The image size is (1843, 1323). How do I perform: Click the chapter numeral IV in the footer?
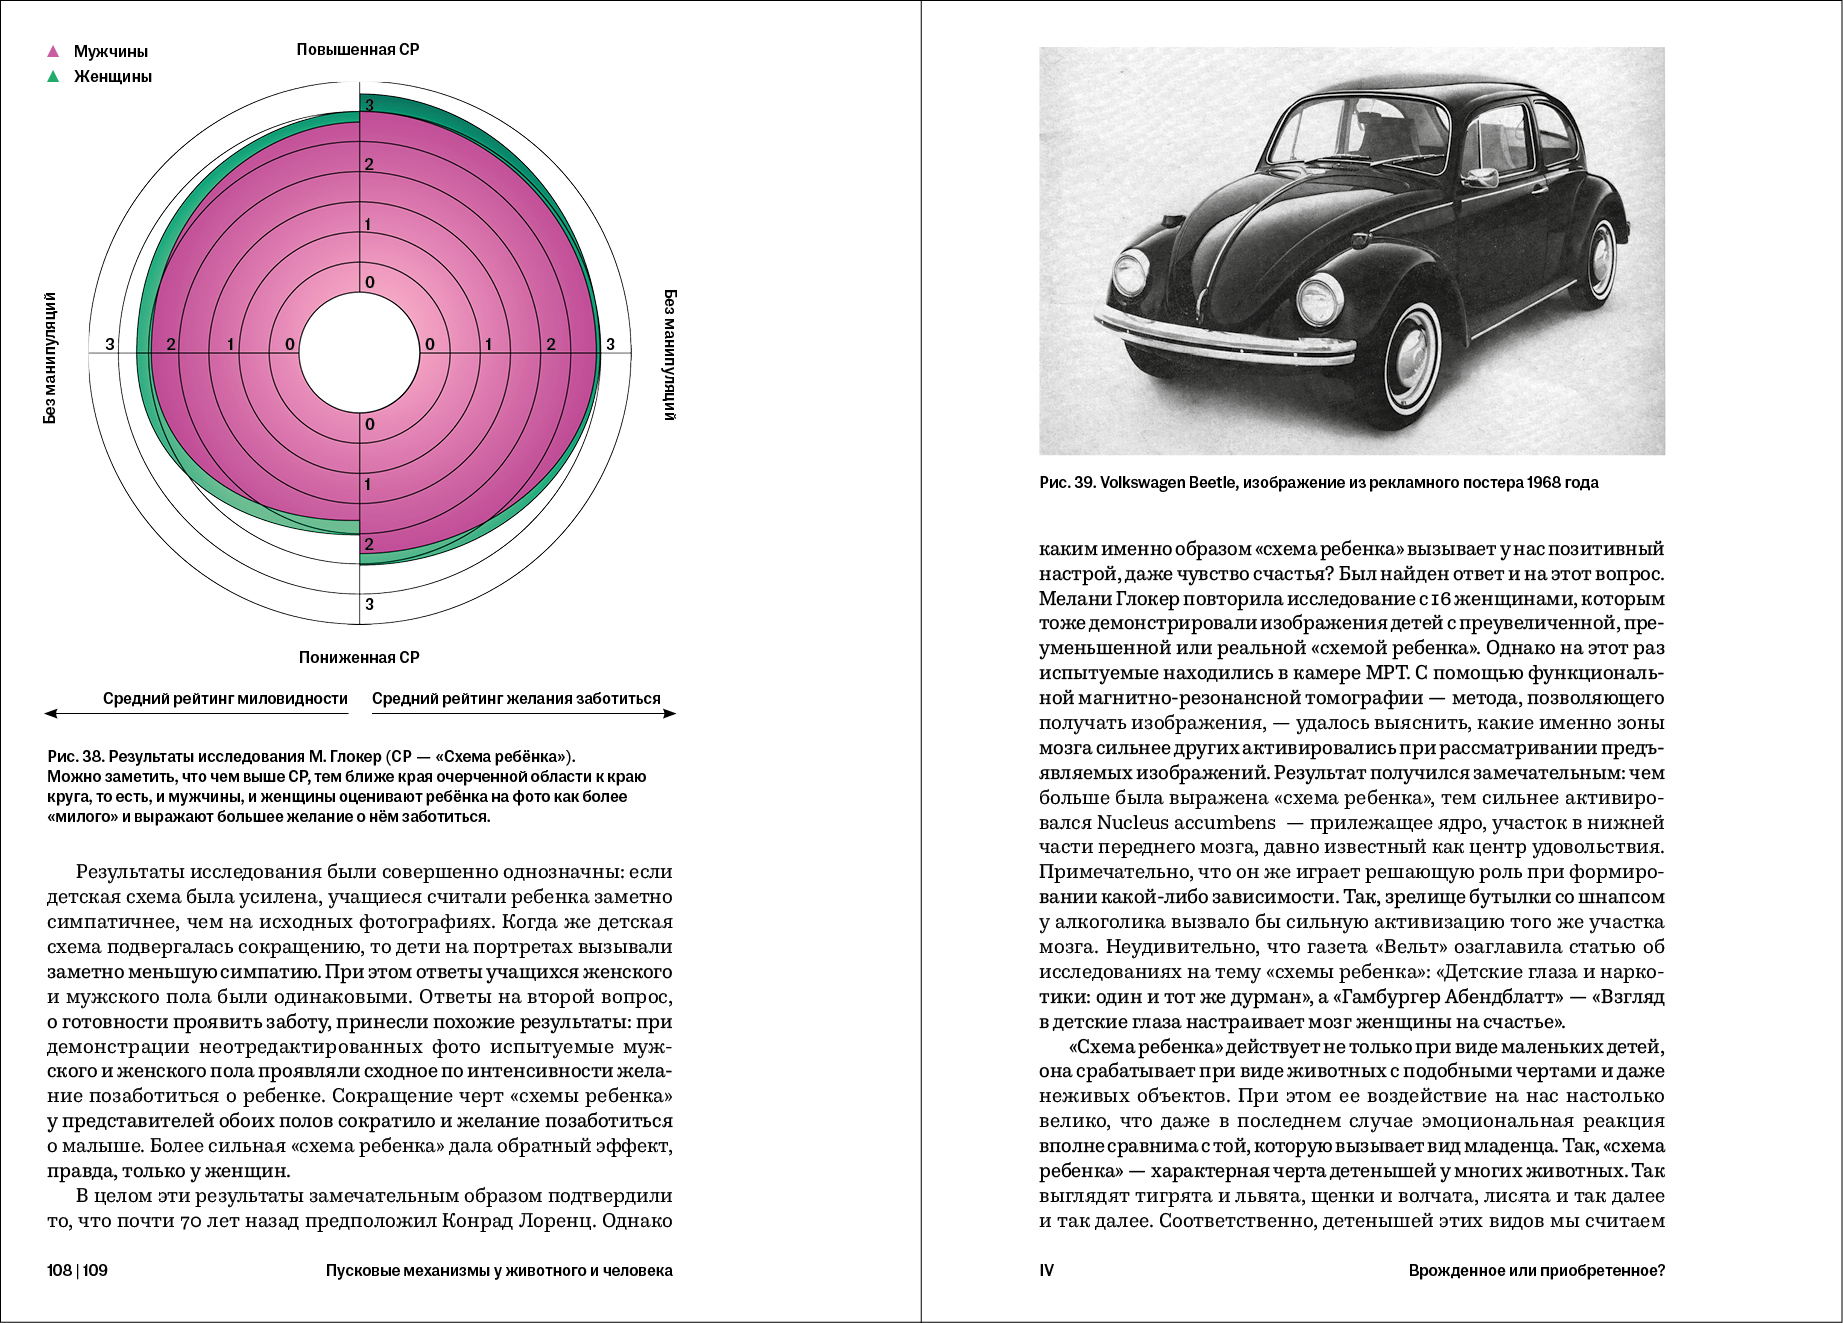pyautogui.click(x=1047, y=1270)
